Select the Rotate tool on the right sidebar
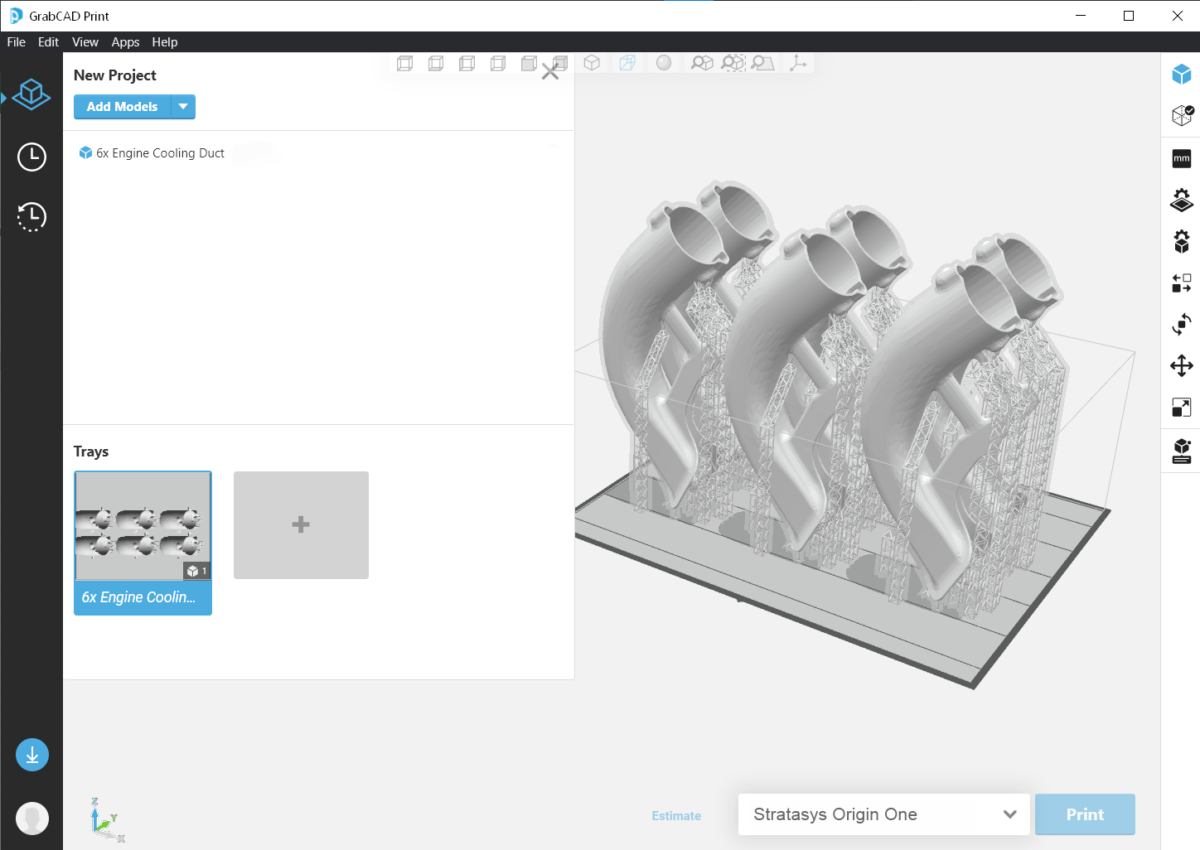The width and height of the screenshot is (1200, 850). 1181,324
